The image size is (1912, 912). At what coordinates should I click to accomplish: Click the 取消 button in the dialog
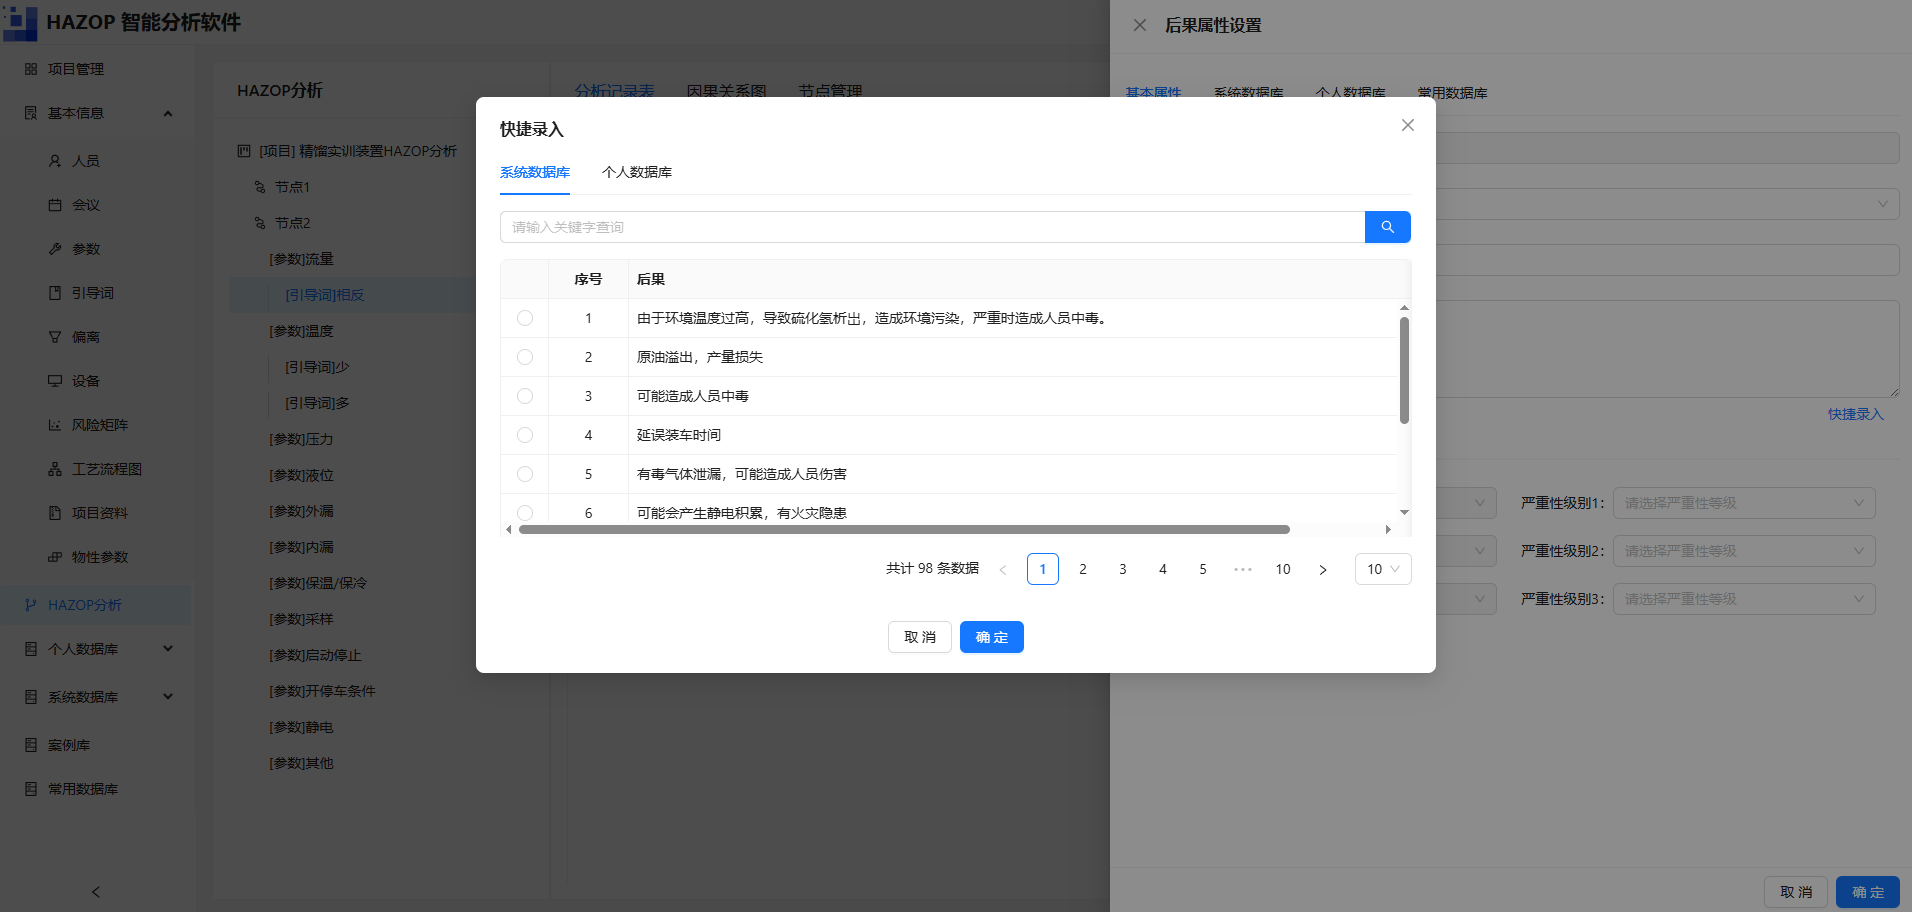tap(920, 637)
